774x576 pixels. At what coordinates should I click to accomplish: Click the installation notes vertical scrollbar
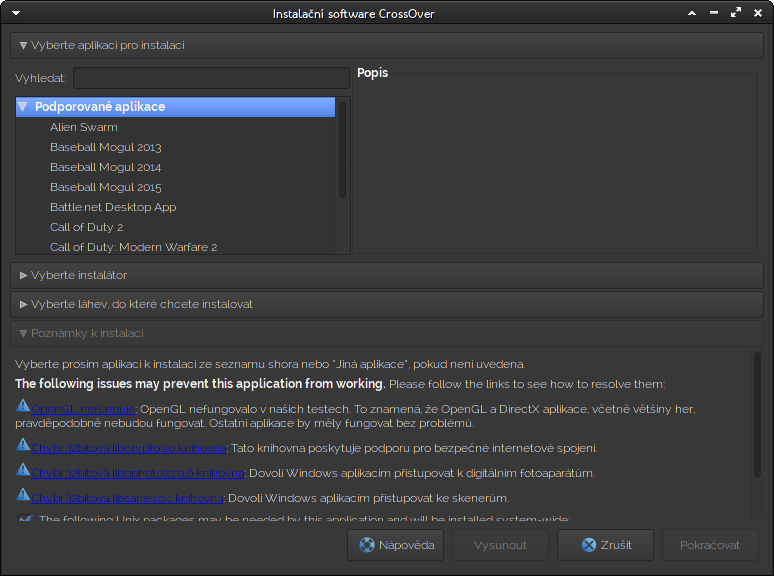coord(757,415)
